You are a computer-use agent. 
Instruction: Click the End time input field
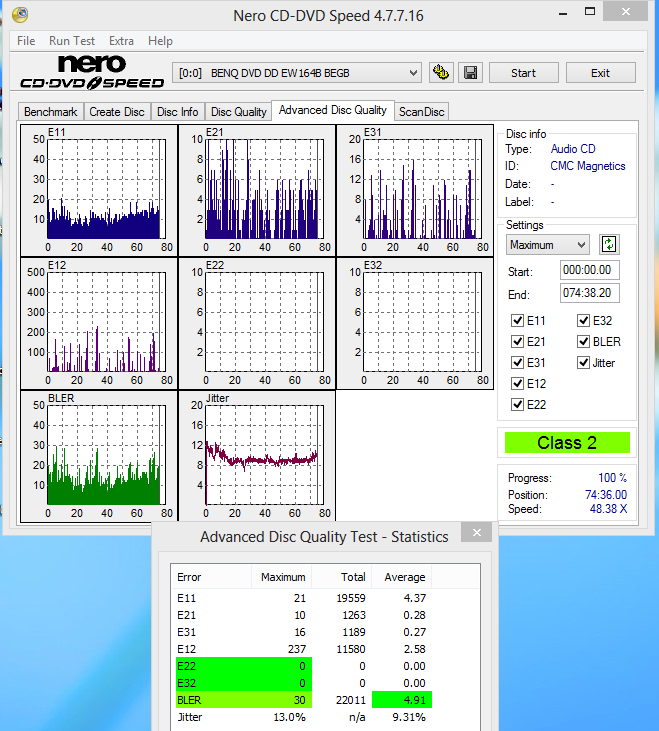click(590, 293)
